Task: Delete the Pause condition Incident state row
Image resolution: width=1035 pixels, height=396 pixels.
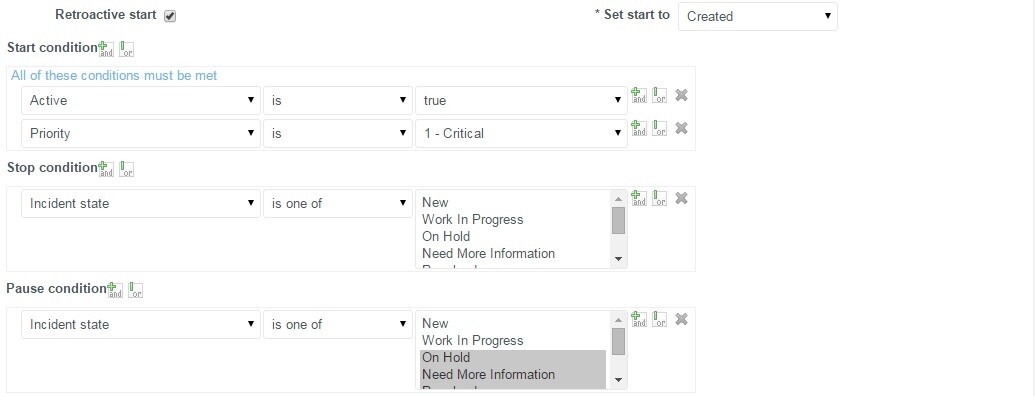Action: click(x=681, y=319)
